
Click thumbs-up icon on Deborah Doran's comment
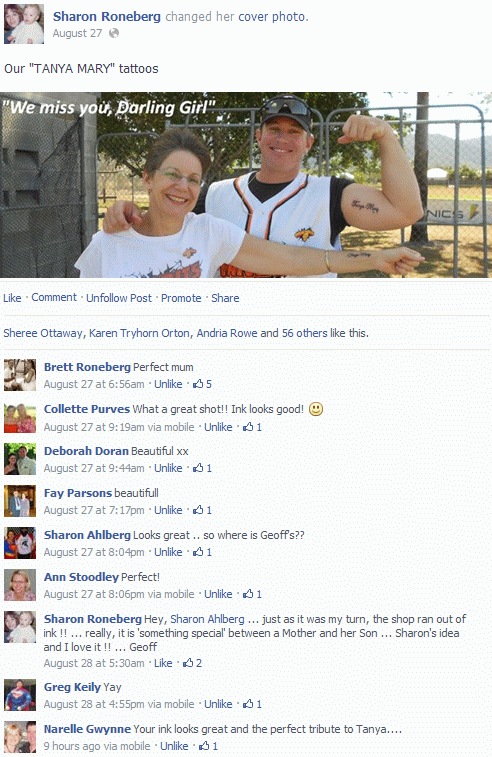198,468
